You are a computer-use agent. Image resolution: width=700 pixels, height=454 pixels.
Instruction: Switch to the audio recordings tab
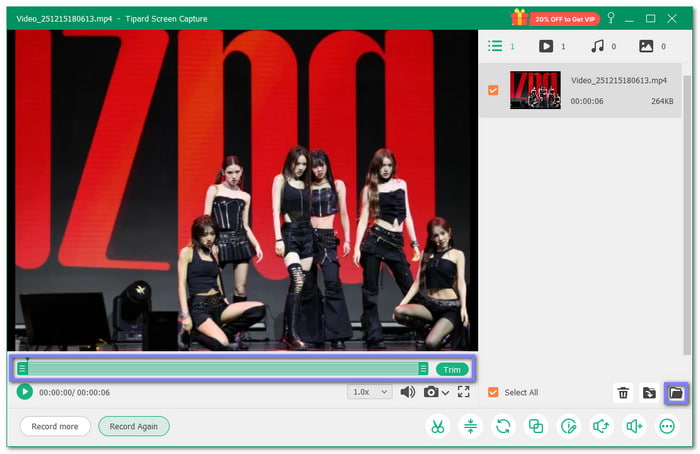click(x=597, y=46)
